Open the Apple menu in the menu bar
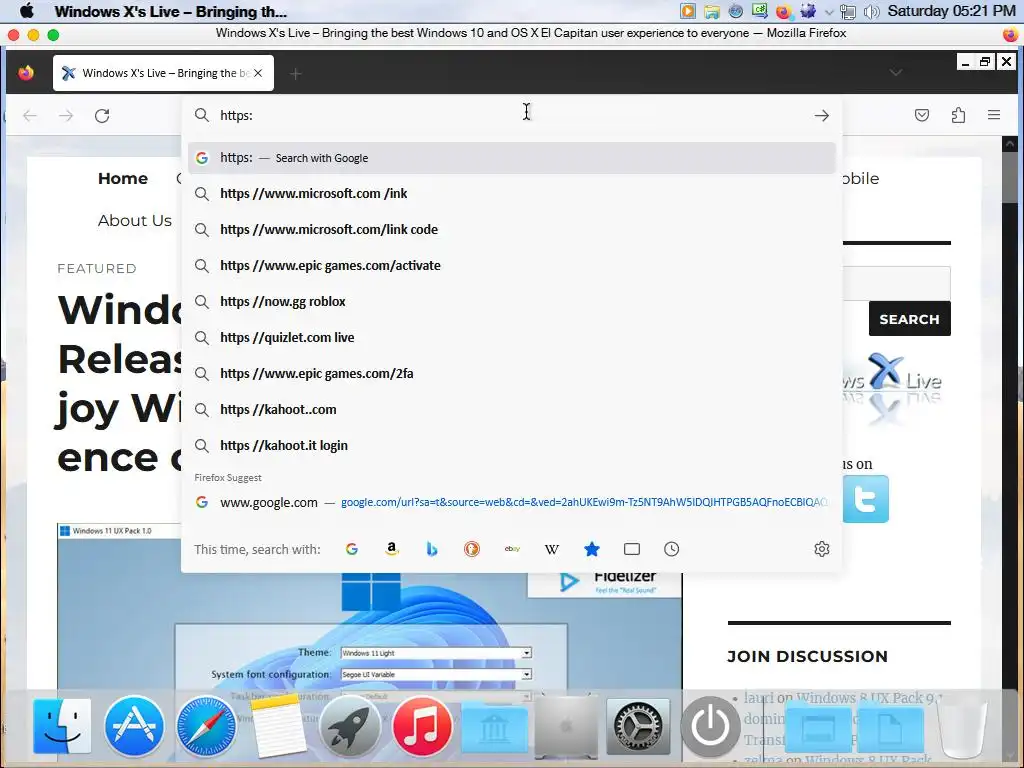 (x=27, y=11)
